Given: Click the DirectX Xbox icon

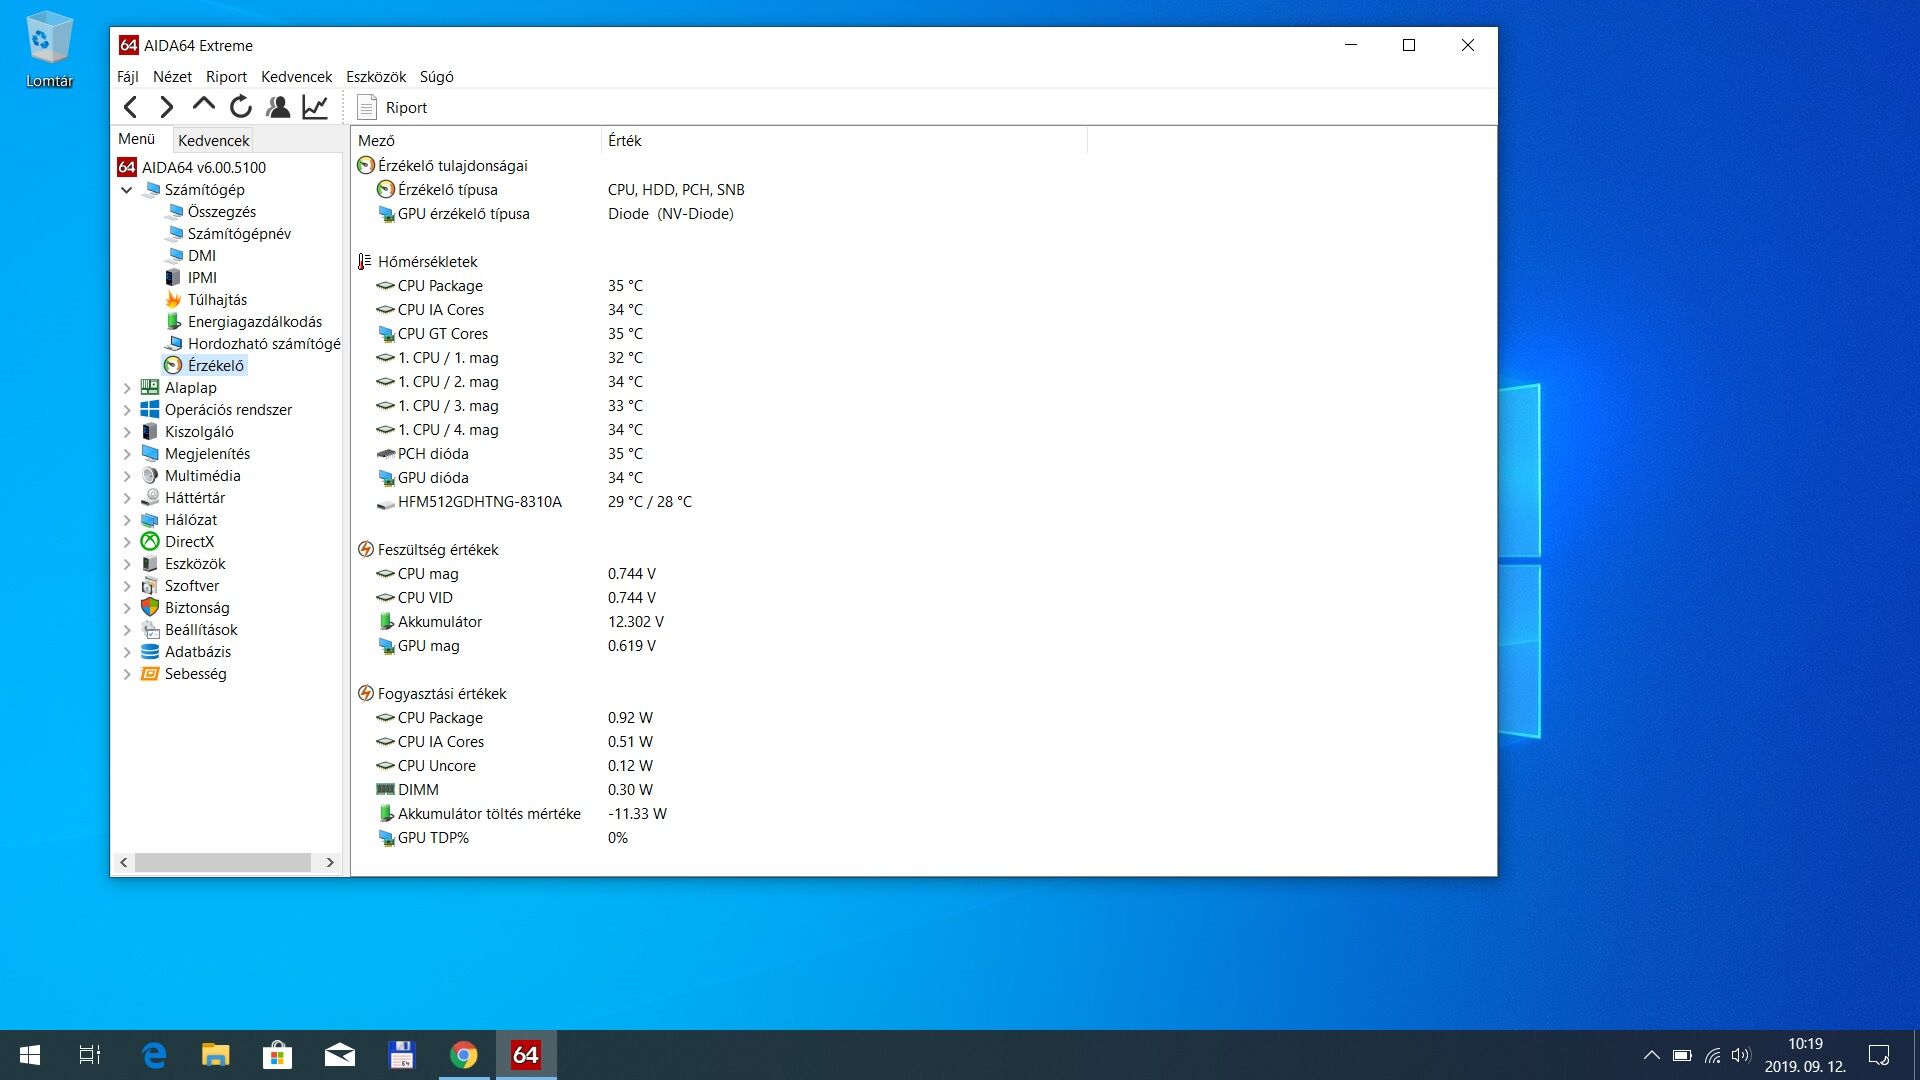Looking at the screenshot, I should (x=150, y=542).
